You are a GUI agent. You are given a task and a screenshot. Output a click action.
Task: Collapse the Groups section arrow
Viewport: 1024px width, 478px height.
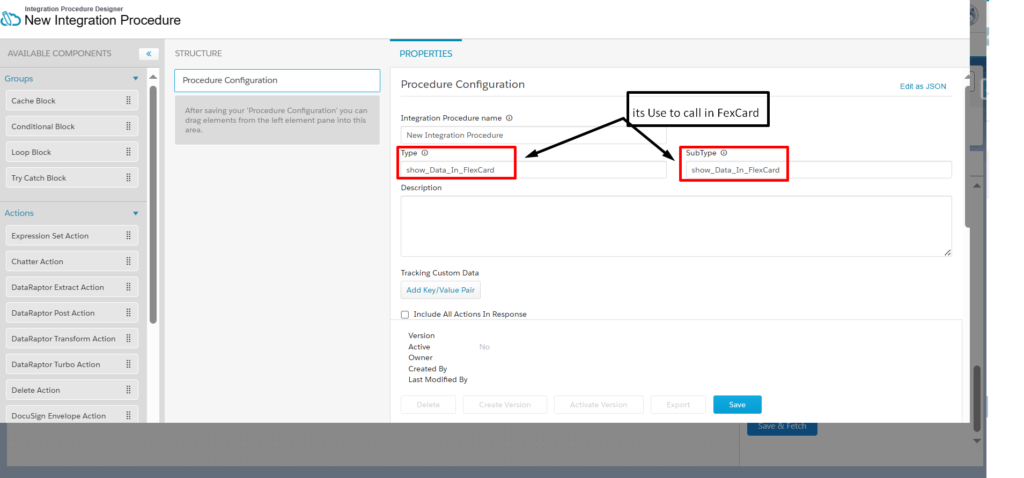tap(136, 78)
